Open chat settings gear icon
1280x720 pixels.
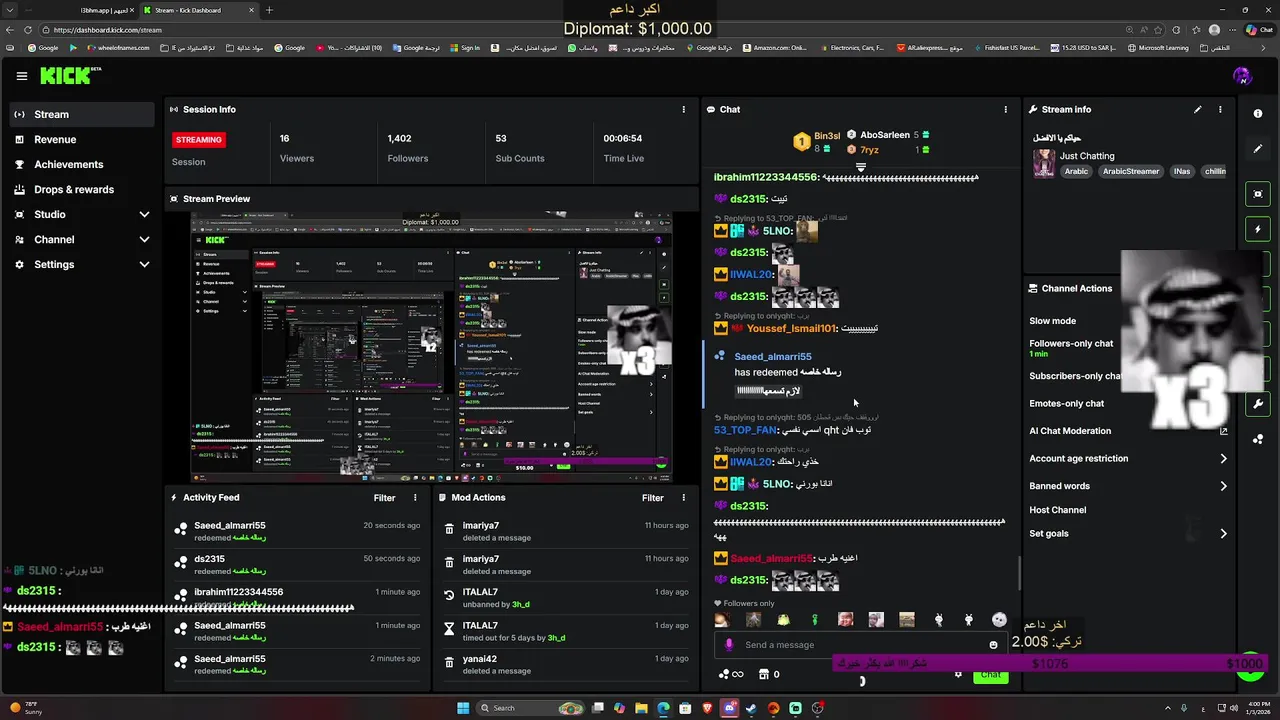(x=958, y=674)
